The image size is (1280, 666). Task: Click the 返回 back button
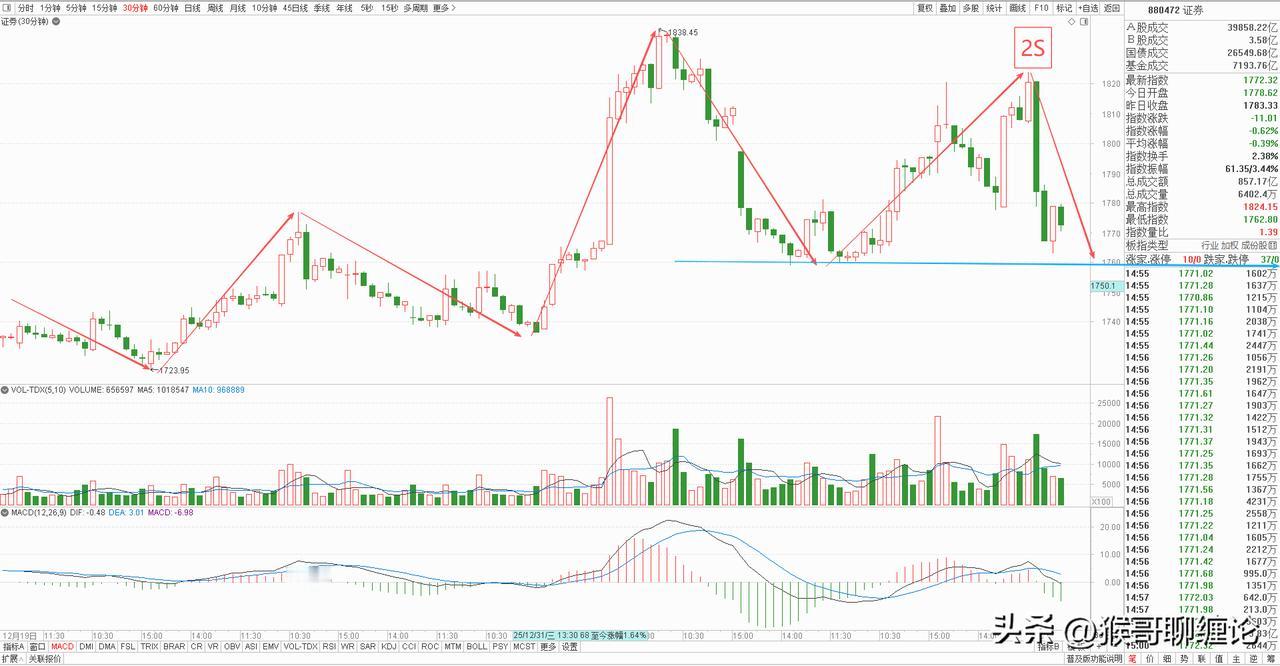coord(1111,8)
